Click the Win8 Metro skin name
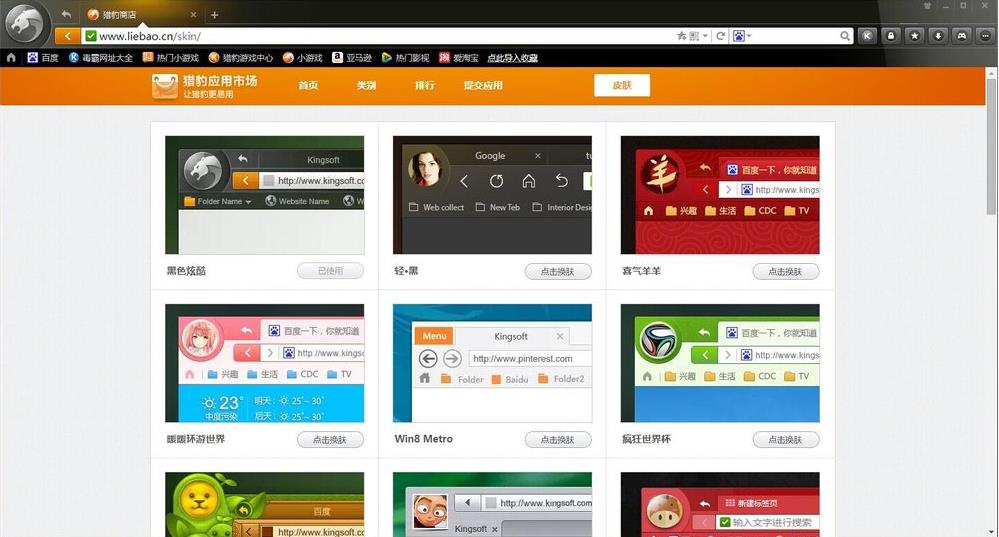Viewport: 999px width, 537px height. tap(424, 439)
